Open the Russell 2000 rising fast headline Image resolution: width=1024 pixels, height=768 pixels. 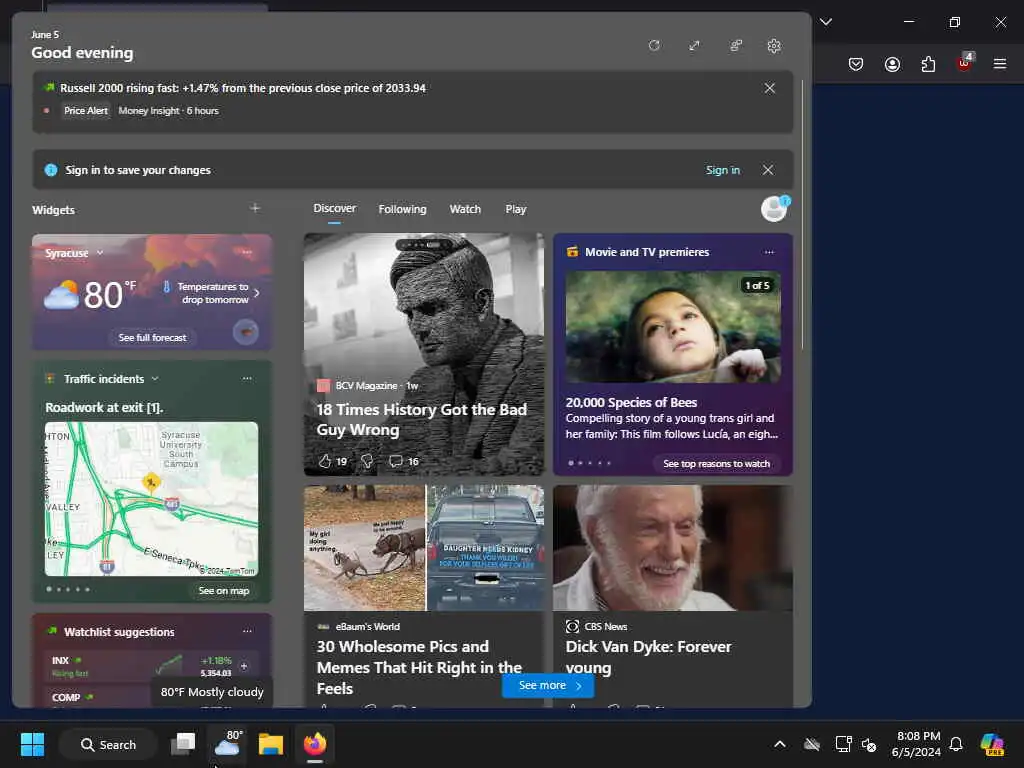pyautogui.click(x=243, y=88)
